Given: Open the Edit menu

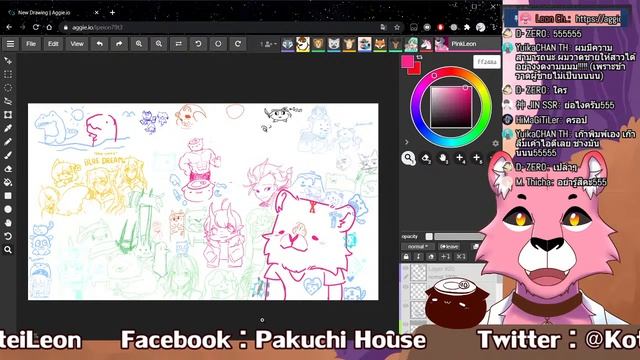Looking at the screenshot, I should coord(53,44).
